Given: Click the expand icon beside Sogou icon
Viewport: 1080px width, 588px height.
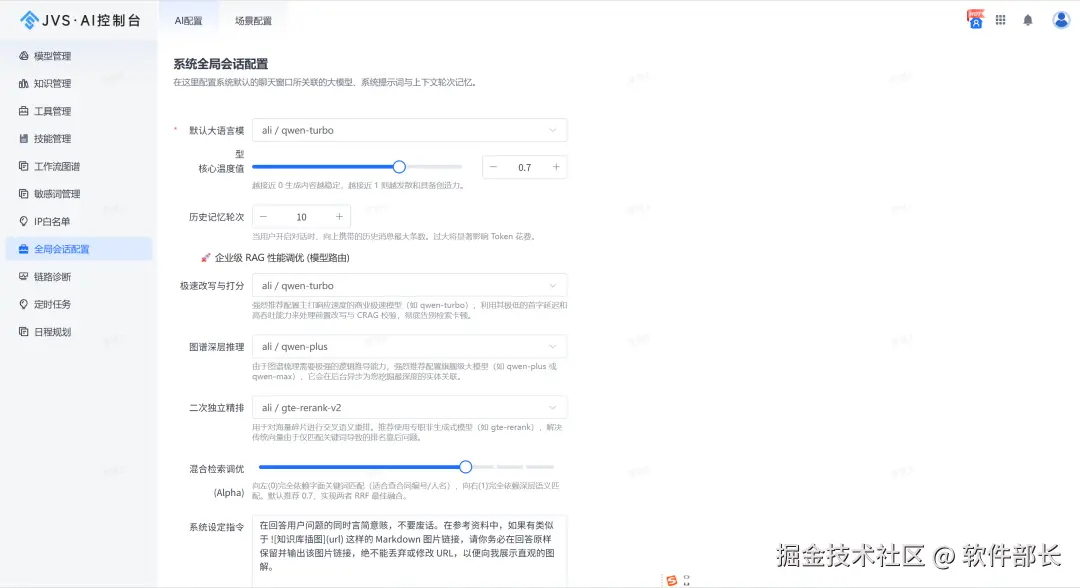Looking at the screenshot, I should [686, 580].
